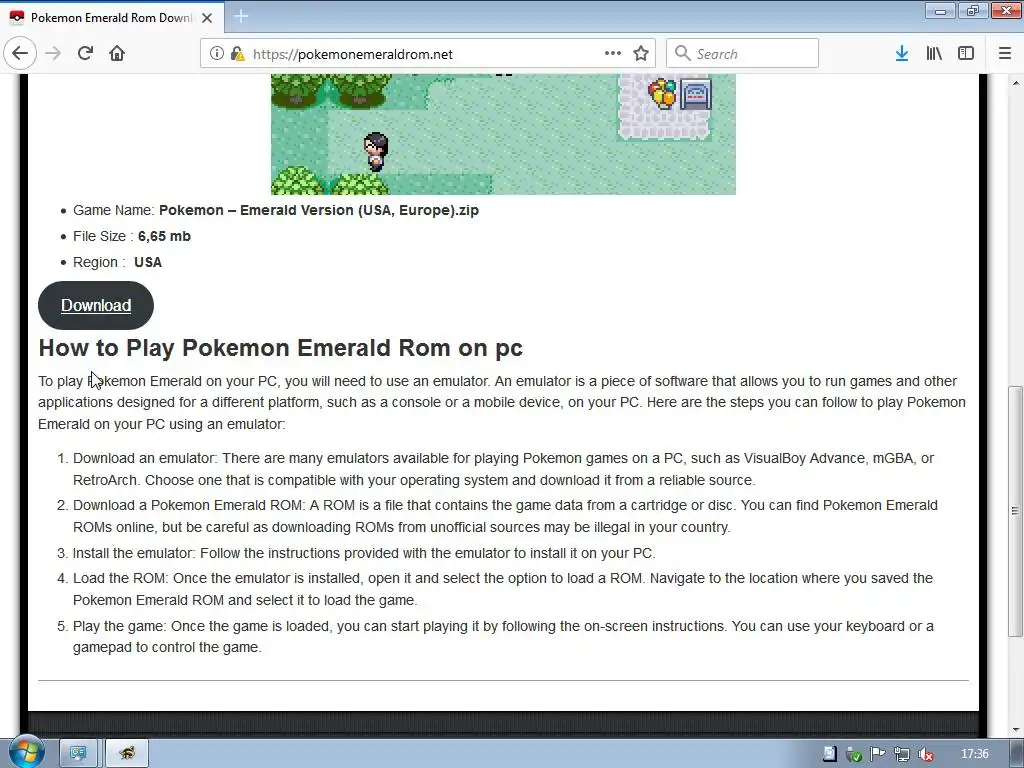The width and height of the screenshot is (1024, 768).
Task: Open the Firefox home page
Action: click(117, 54)
